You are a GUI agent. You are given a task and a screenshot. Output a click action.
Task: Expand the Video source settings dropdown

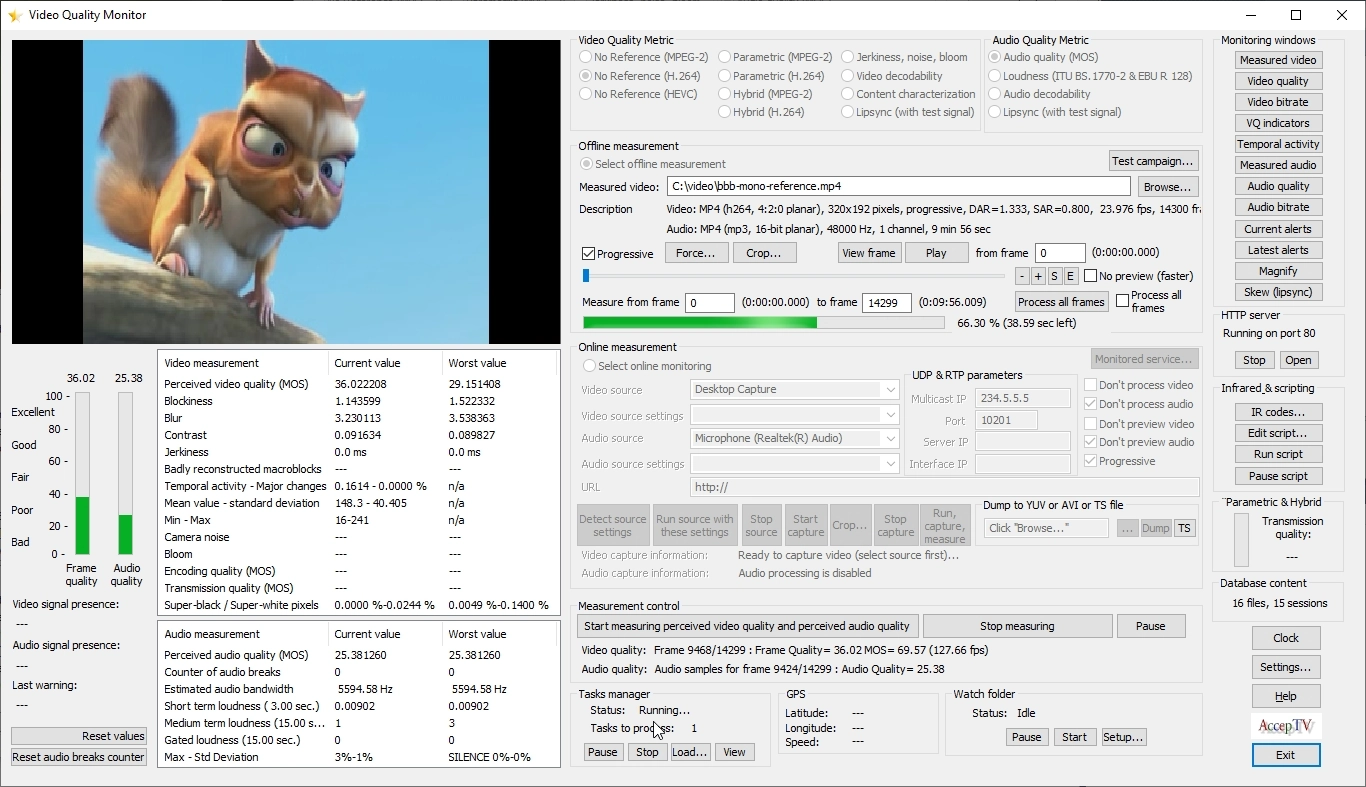(x=795, y=414)
